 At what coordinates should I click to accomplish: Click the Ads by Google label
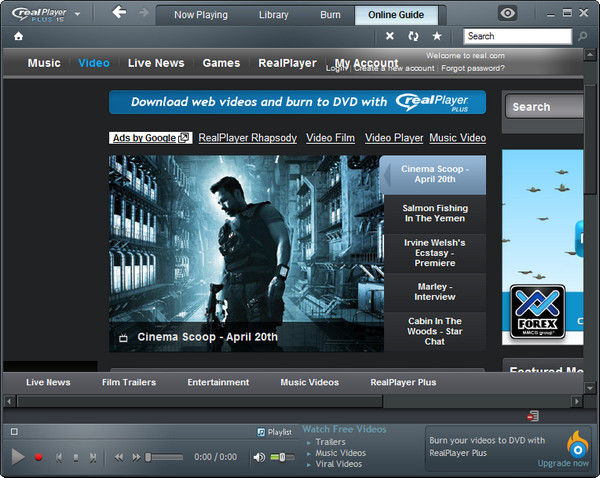click(x=150, y=138)
